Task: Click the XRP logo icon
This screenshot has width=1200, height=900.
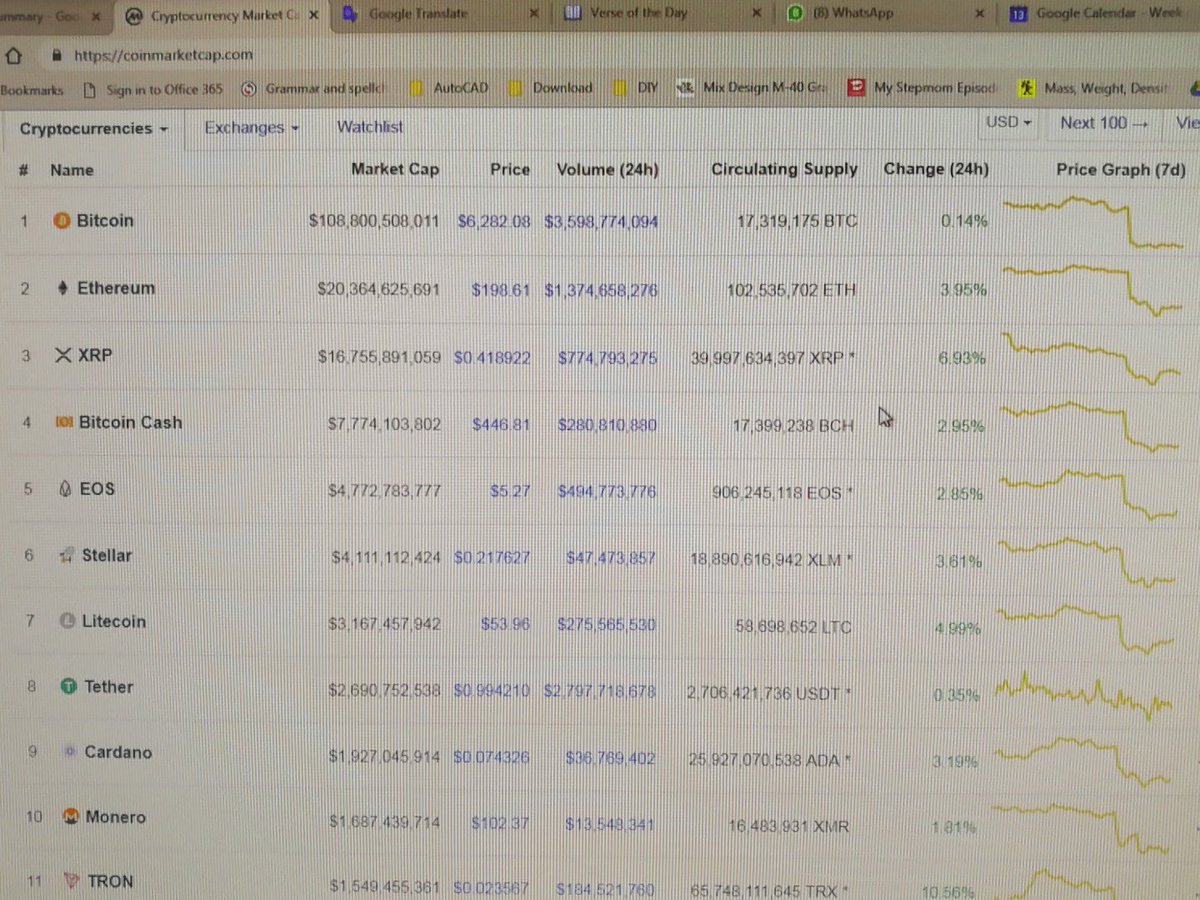Action: 62,355
